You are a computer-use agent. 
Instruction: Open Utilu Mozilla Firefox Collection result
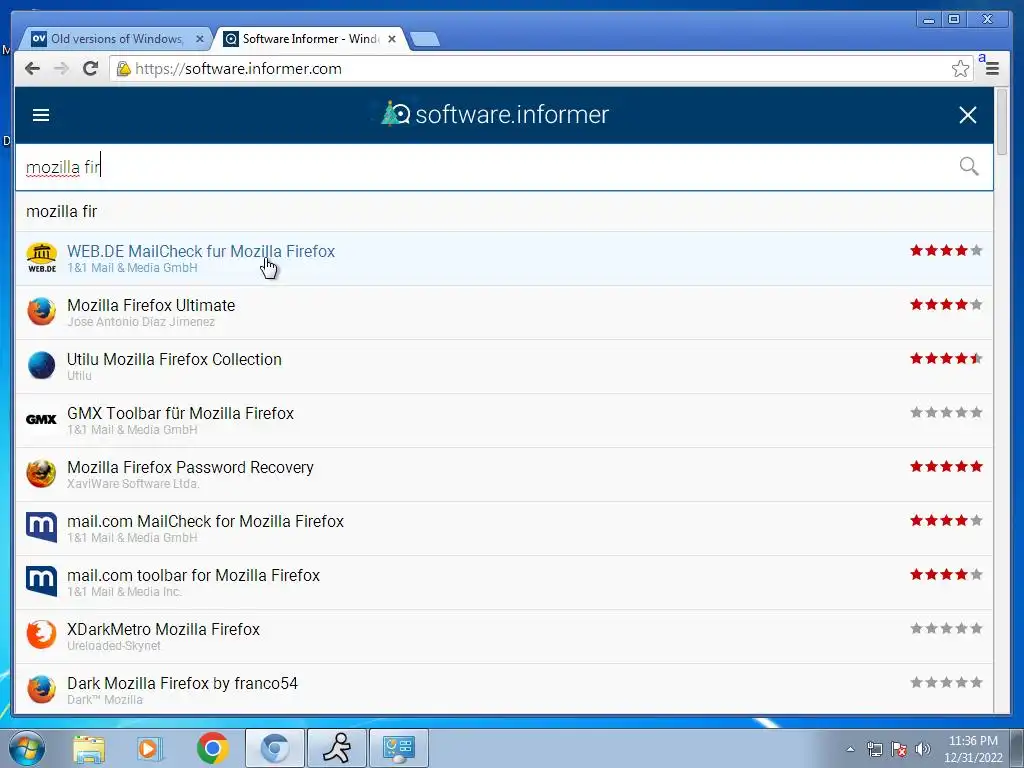point(504,366)
